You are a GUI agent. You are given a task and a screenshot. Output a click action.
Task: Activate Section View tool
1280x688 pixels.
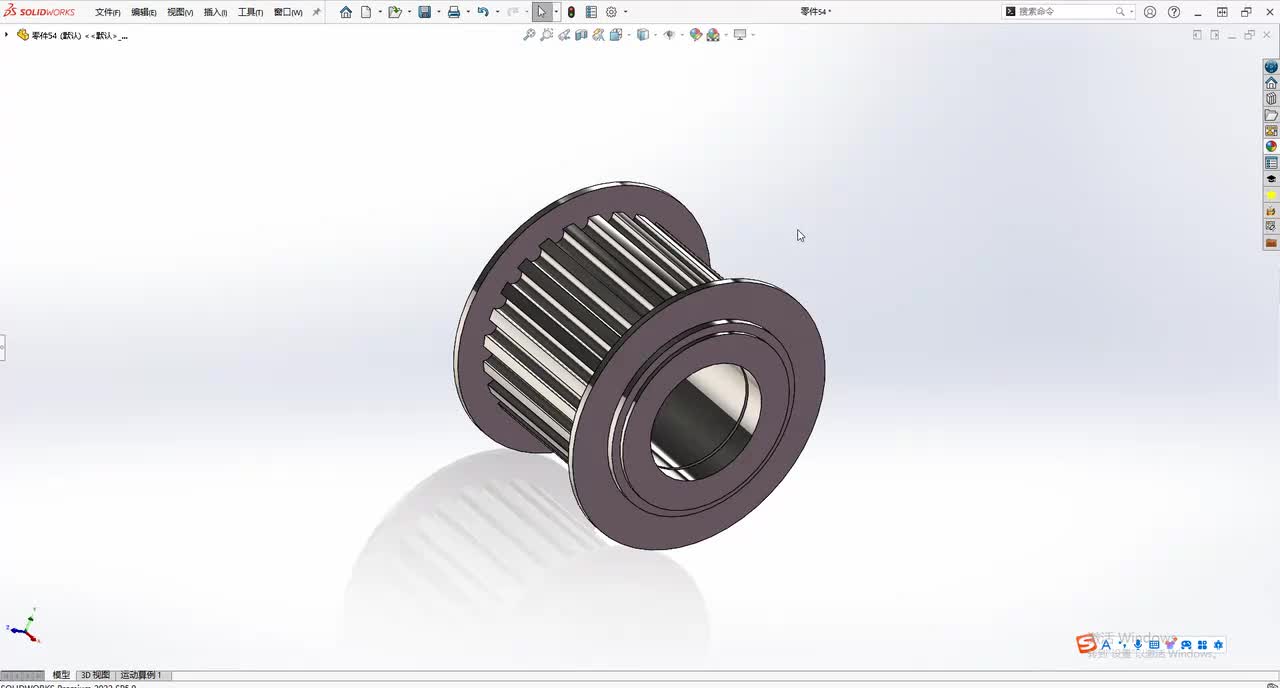[x=581, y=35]
